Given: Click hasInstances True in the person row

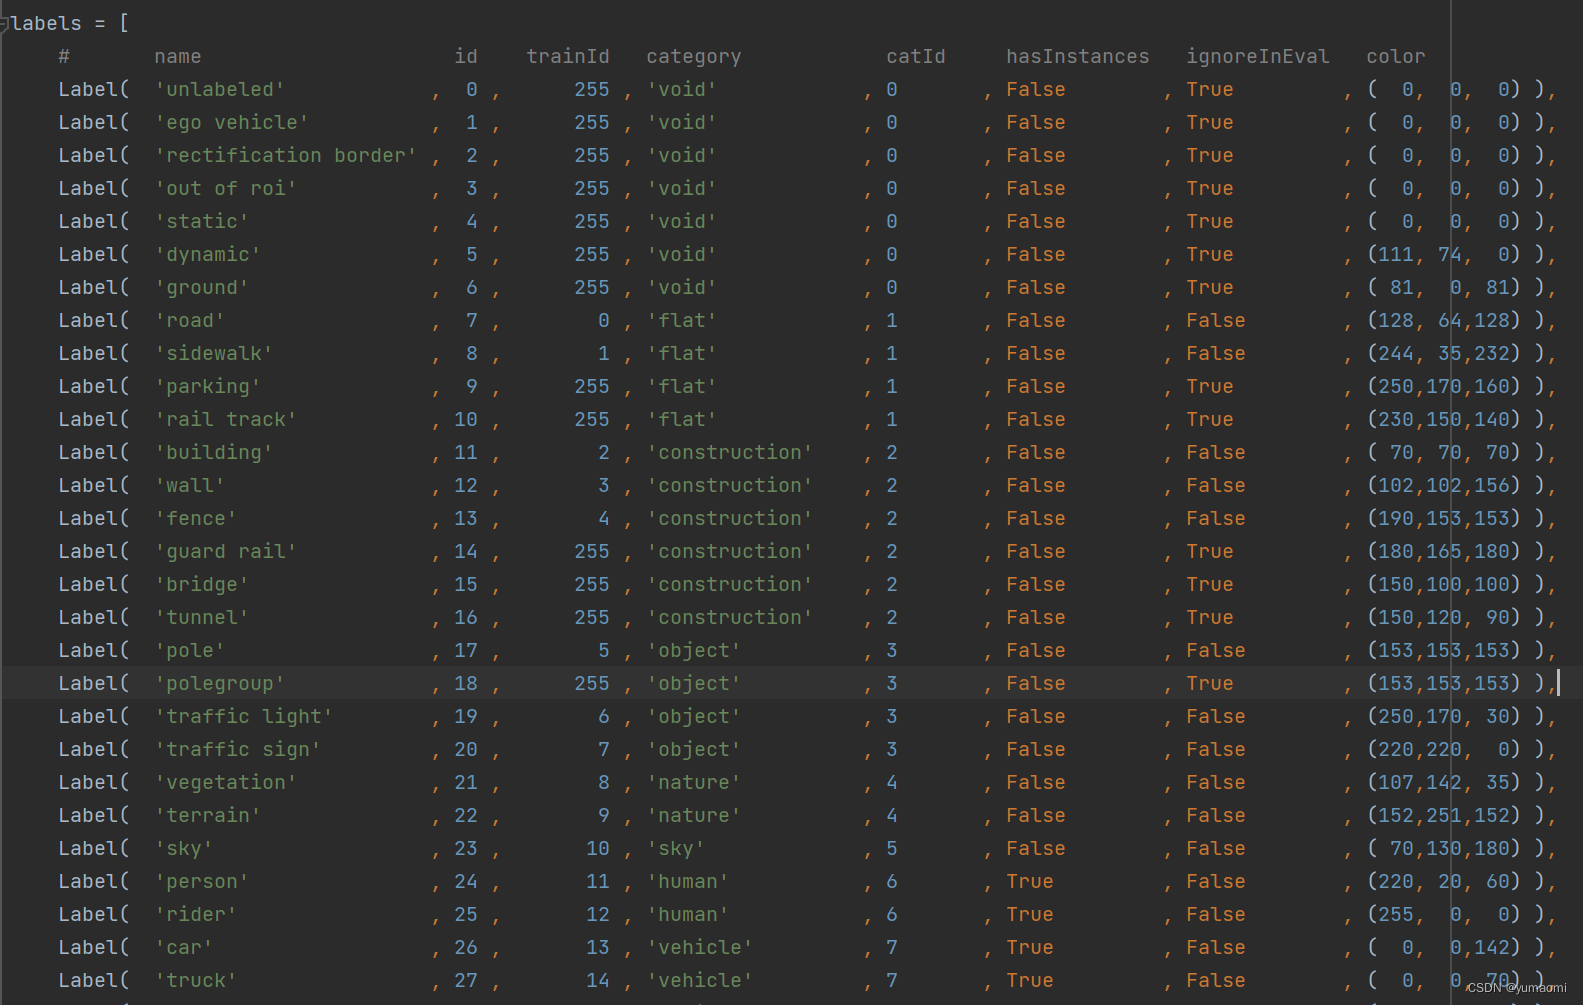Looking at the screenshot, I should point(1030,882).
